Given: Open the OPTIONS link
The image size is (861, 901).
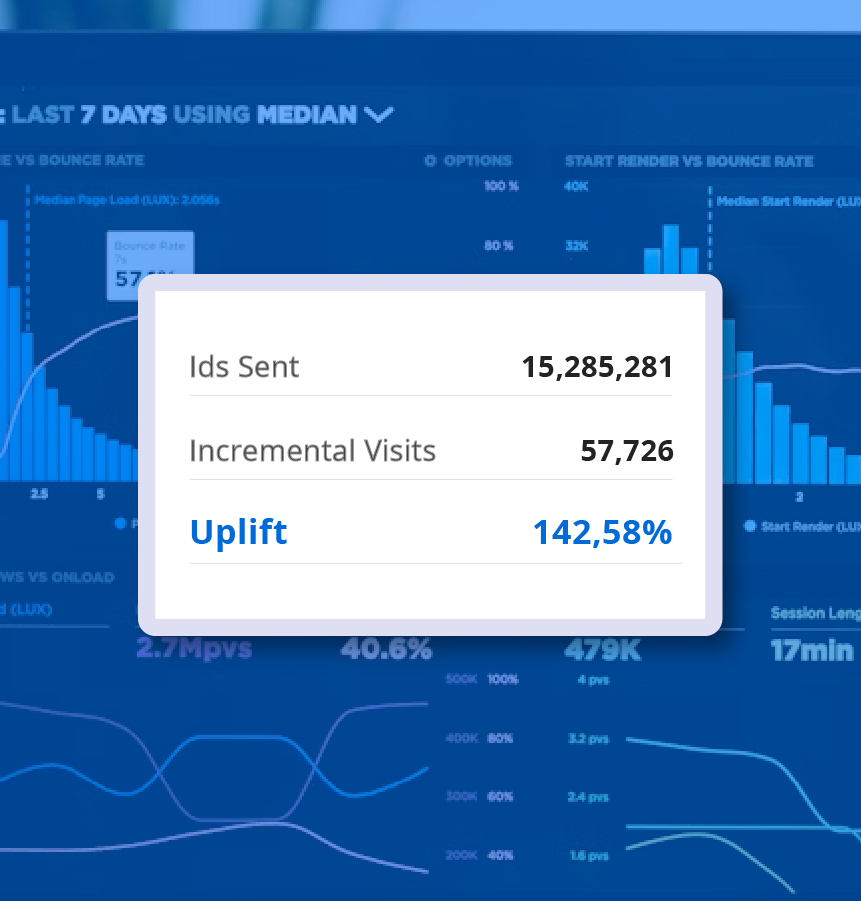Looking at the screenshot, I should point(477,161).
